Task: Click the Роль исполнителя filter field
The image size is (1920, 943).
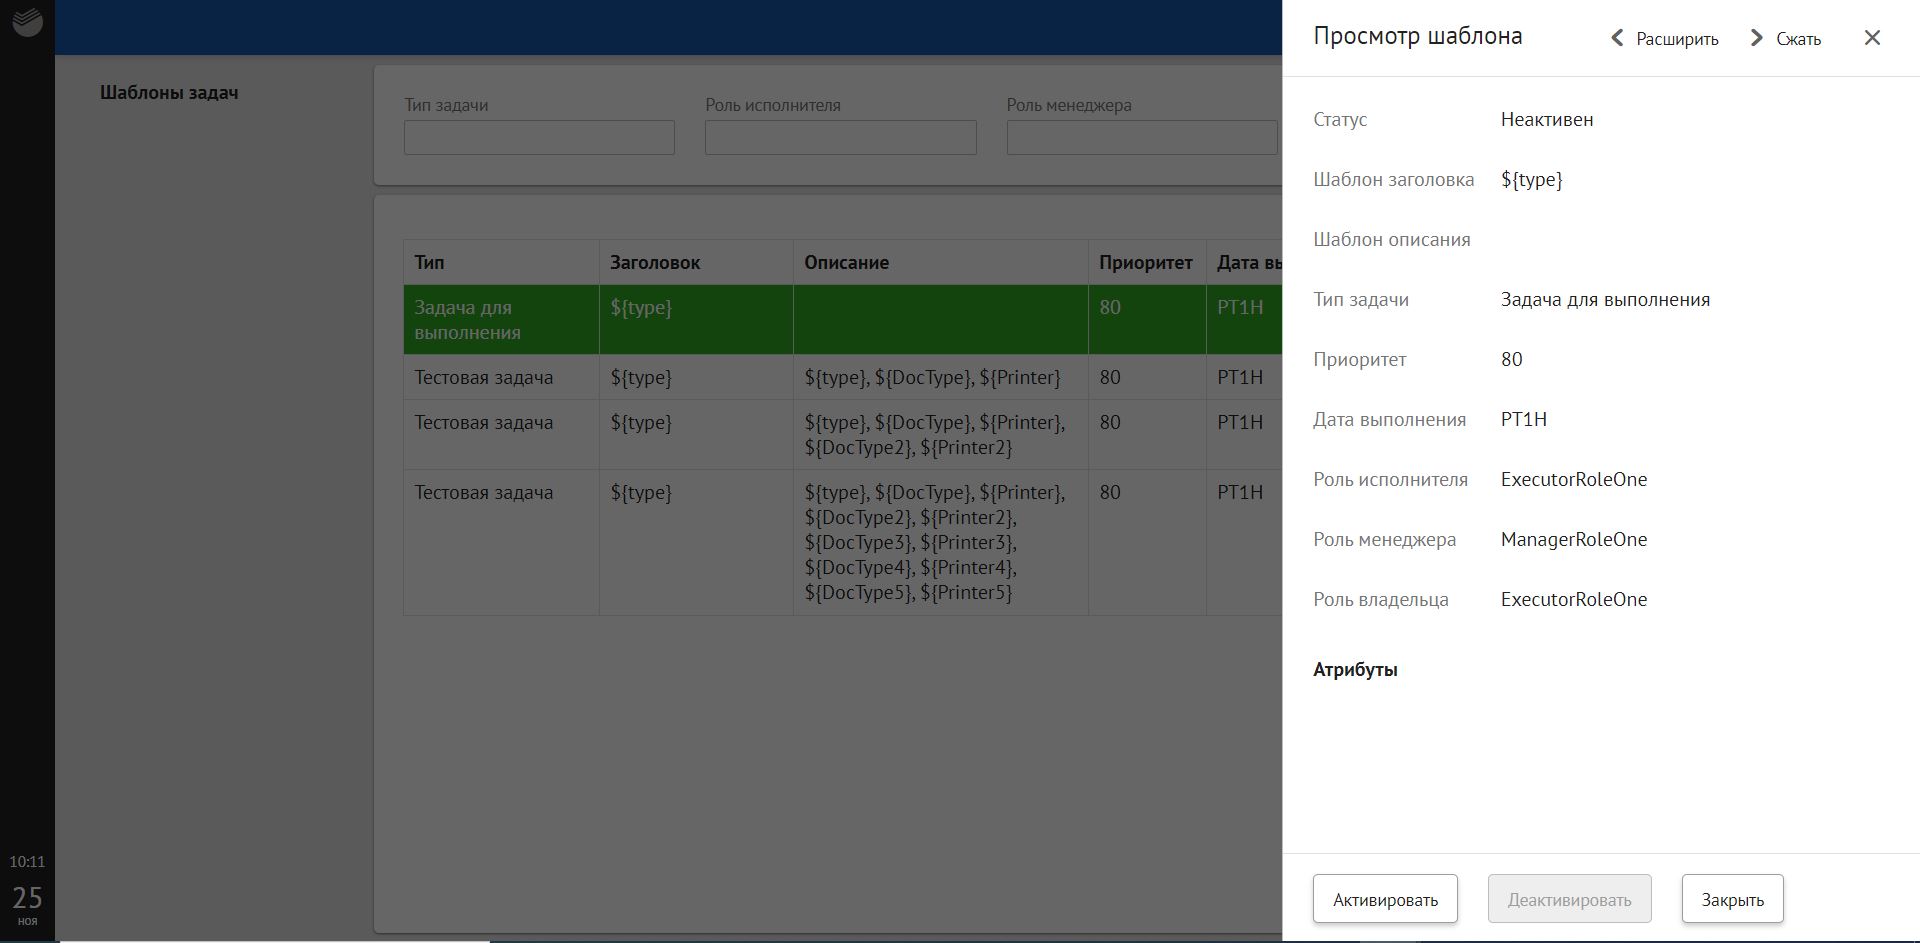Action: point(840,138)
